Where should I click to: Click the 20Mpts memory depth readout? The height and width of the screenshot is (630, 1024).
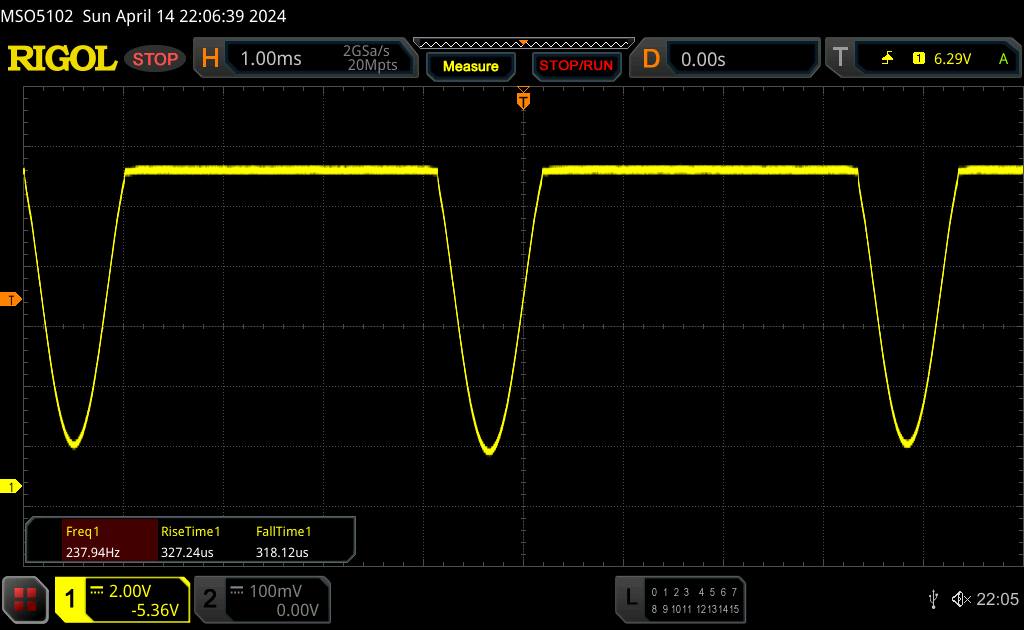(372, 65)
